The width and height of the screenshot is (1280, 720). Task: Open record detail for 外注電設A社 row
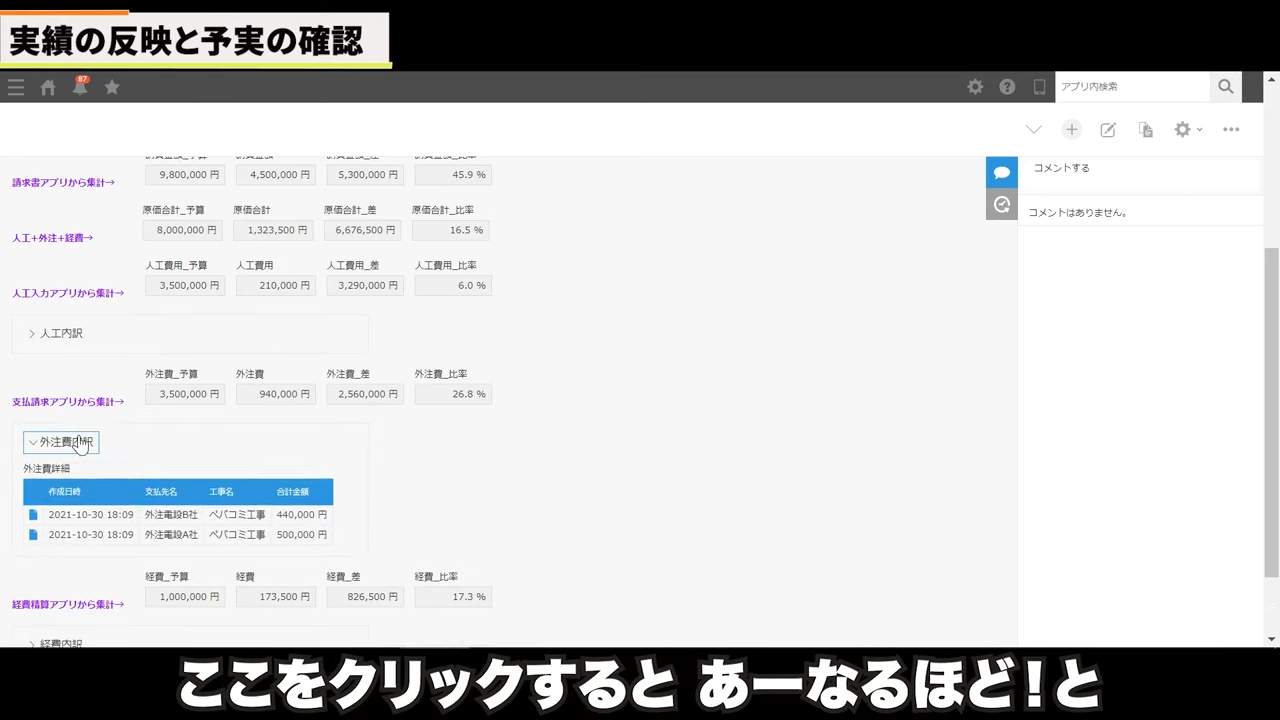(33, 535)
